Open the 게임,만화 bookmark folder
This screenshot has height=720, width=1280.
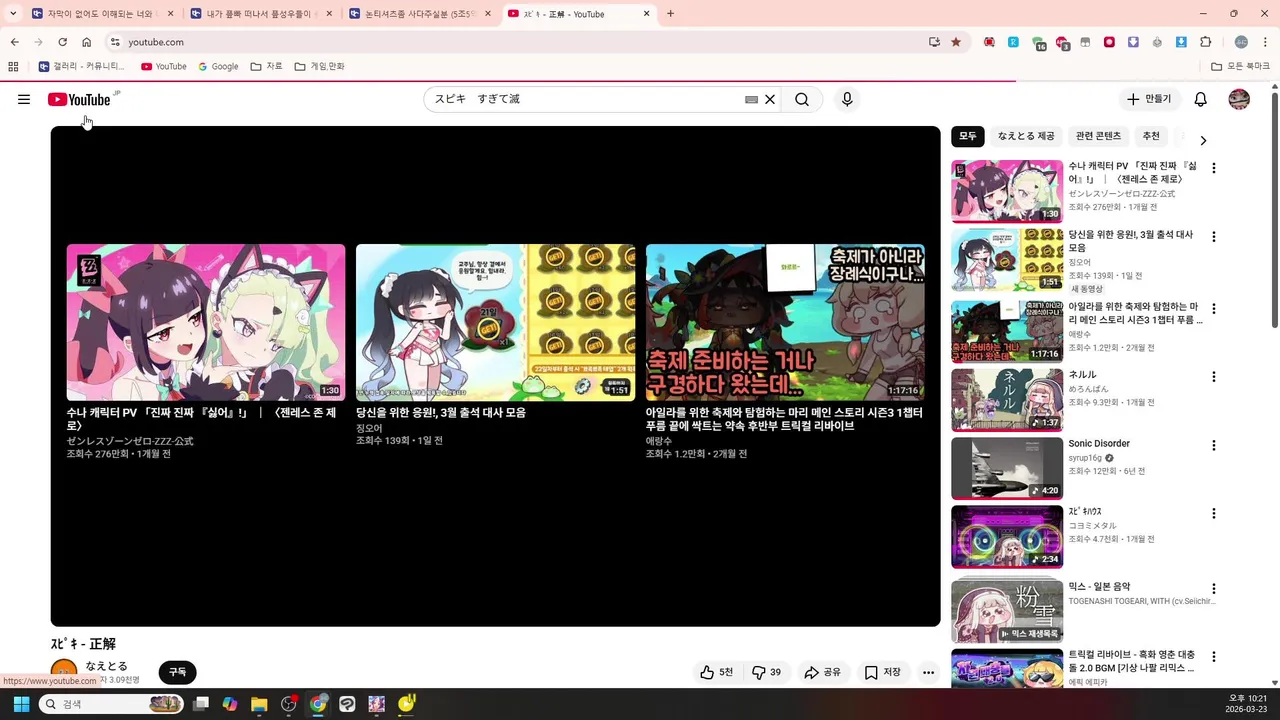coord(320,67)
